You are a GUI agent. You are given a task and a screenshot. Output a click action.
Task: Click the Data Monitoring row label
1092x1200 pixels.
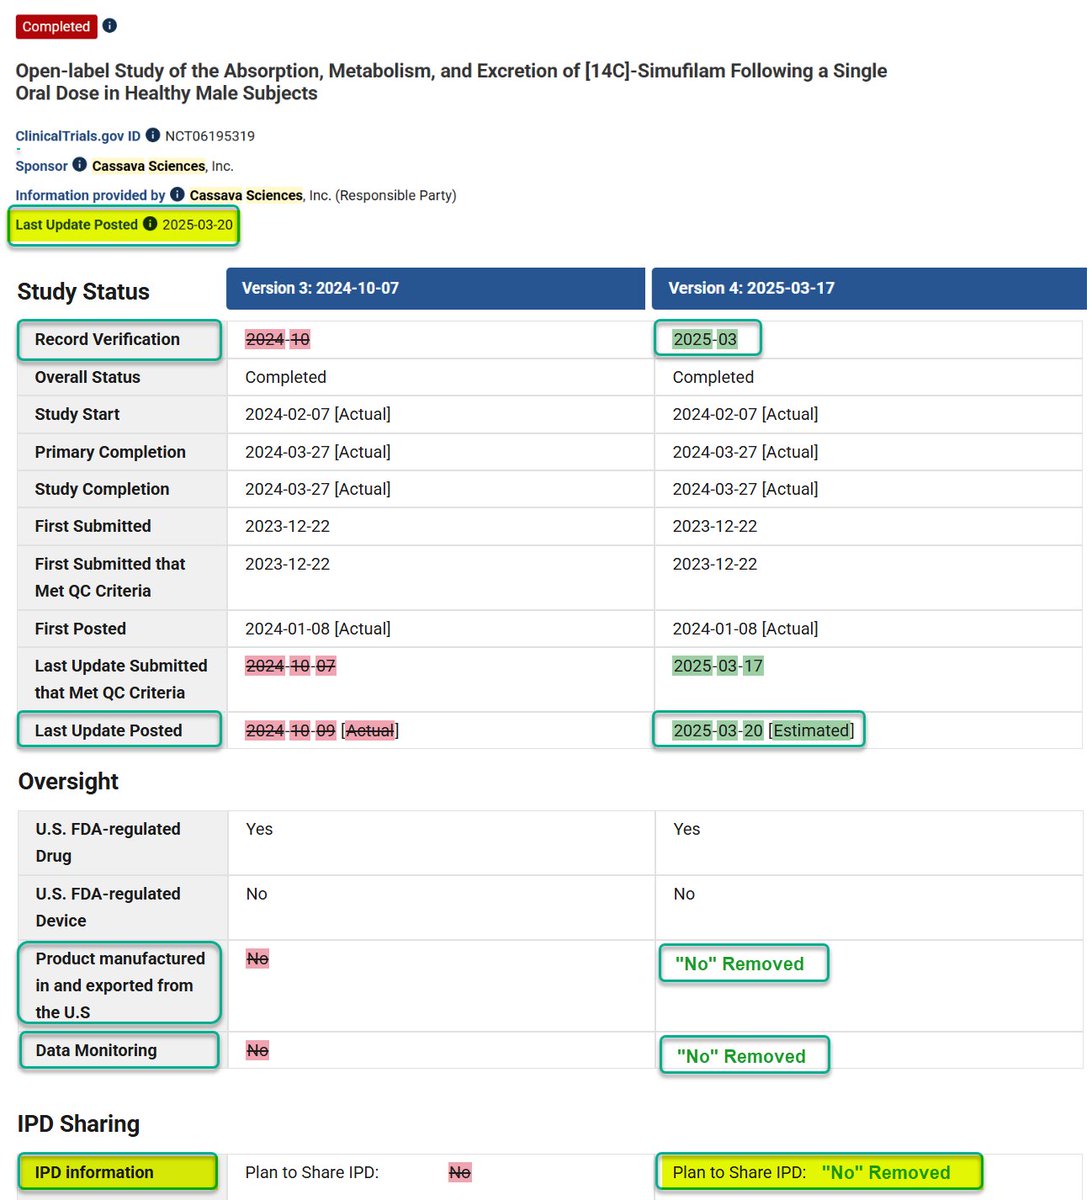click(96, 1050)
